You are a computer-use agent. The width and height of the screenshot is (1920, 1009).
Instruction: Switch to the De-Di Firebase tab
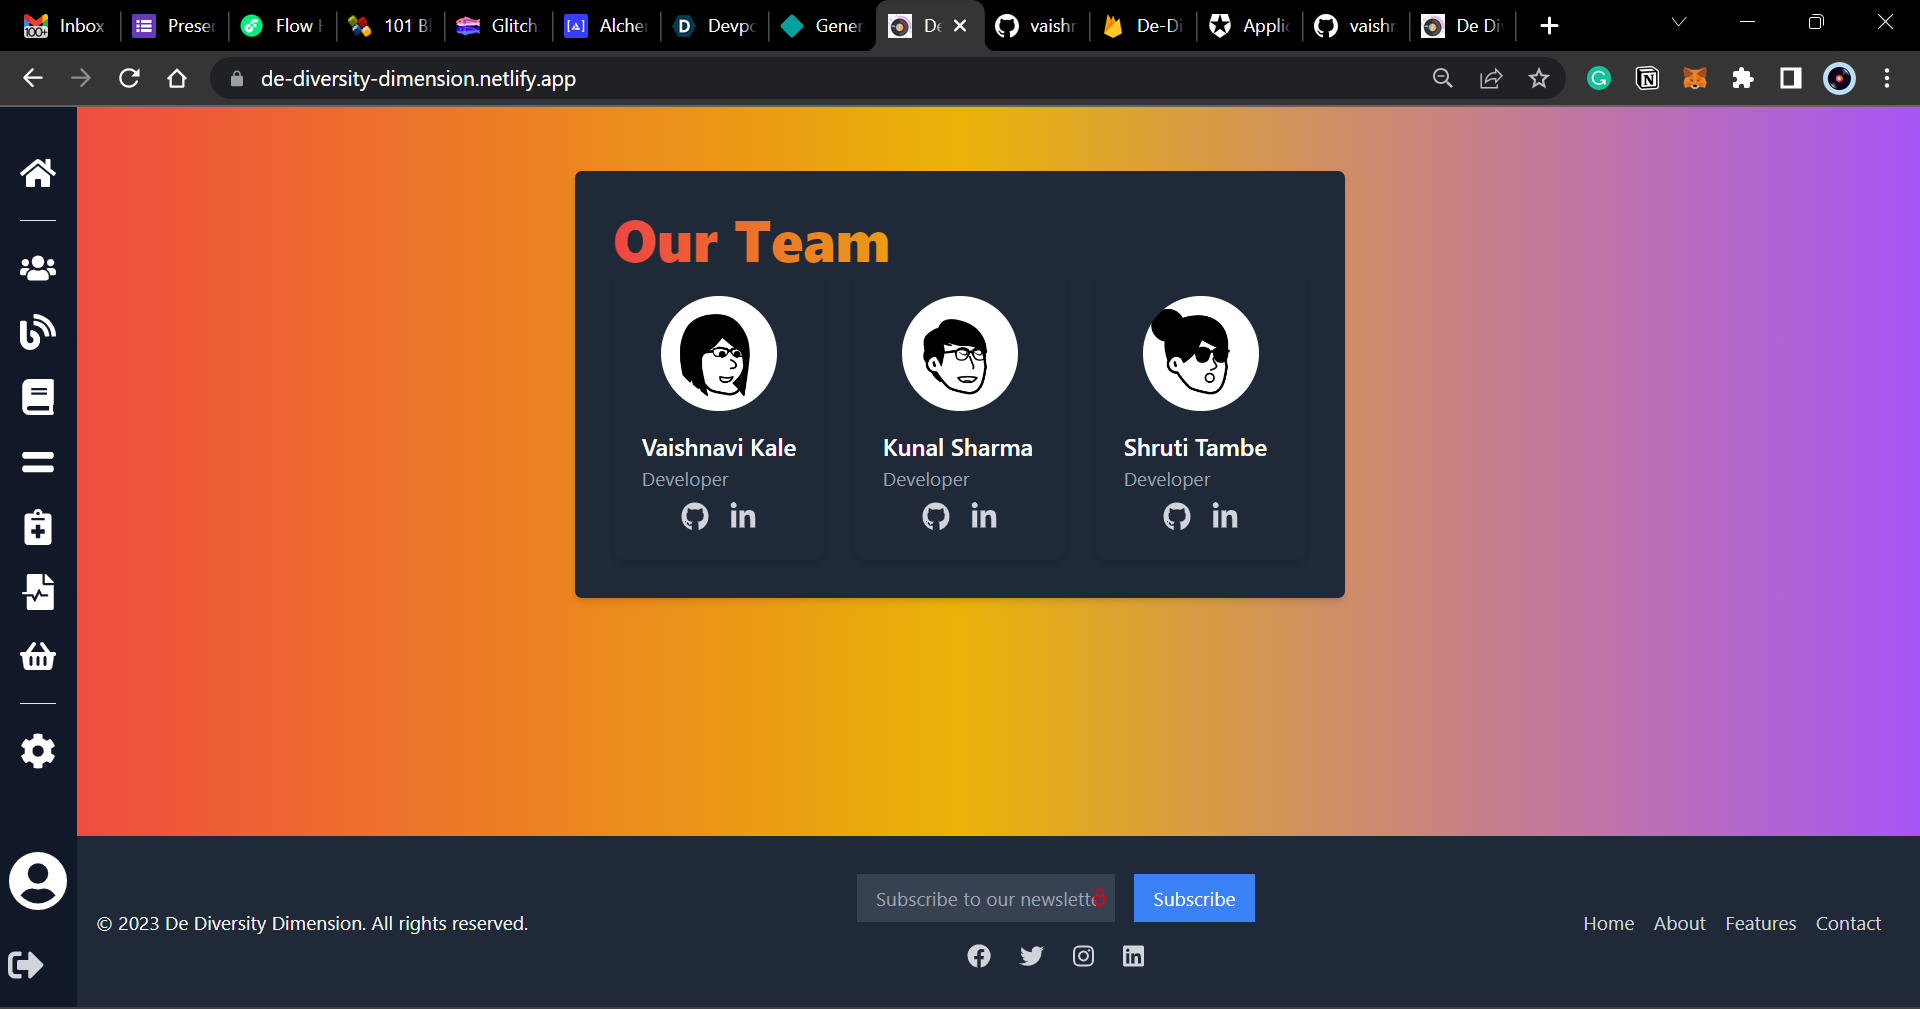click(1143, 26)
